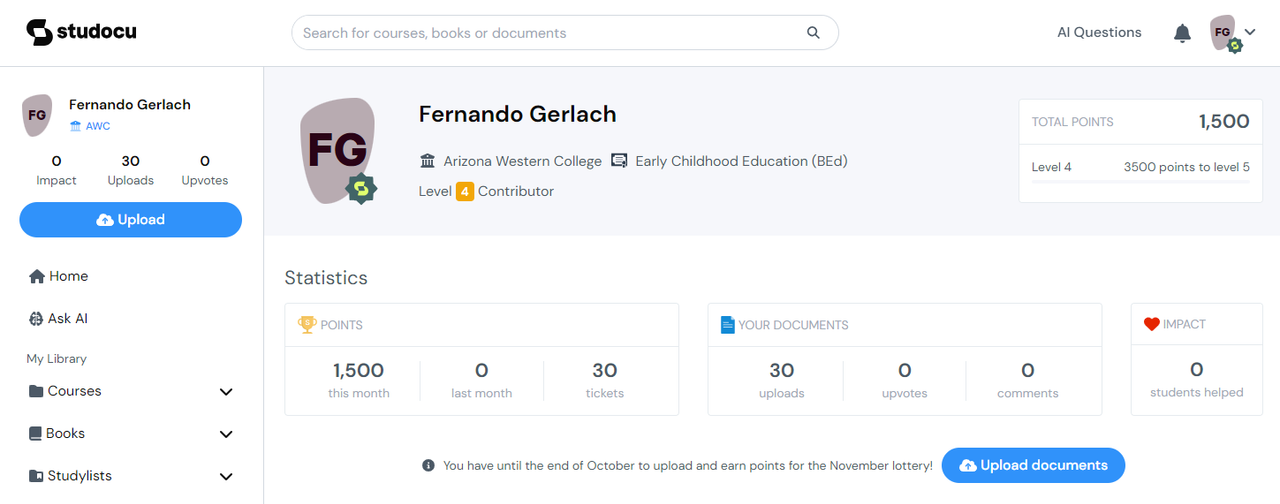Click the '1,500 this month' stat
Viewport: 1280px width, 504px height.
point(358,380)
